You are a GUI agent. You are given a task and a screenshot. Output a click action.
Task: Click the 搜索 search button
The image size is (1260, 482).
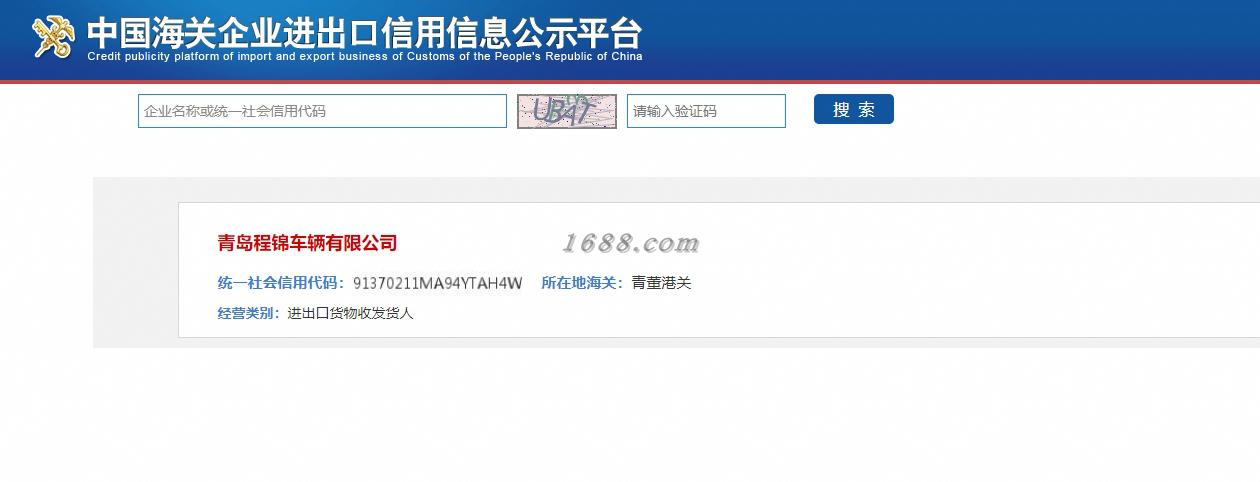(x=853, y=109)
